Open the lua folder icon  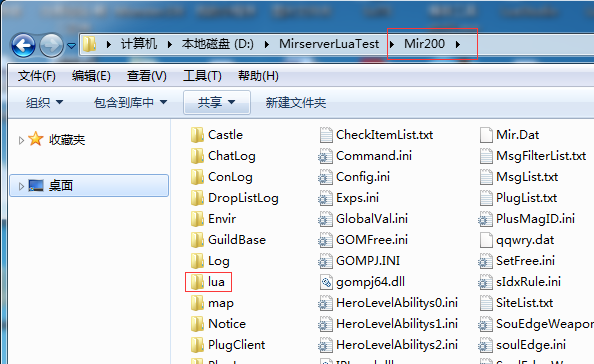[197, 282]
